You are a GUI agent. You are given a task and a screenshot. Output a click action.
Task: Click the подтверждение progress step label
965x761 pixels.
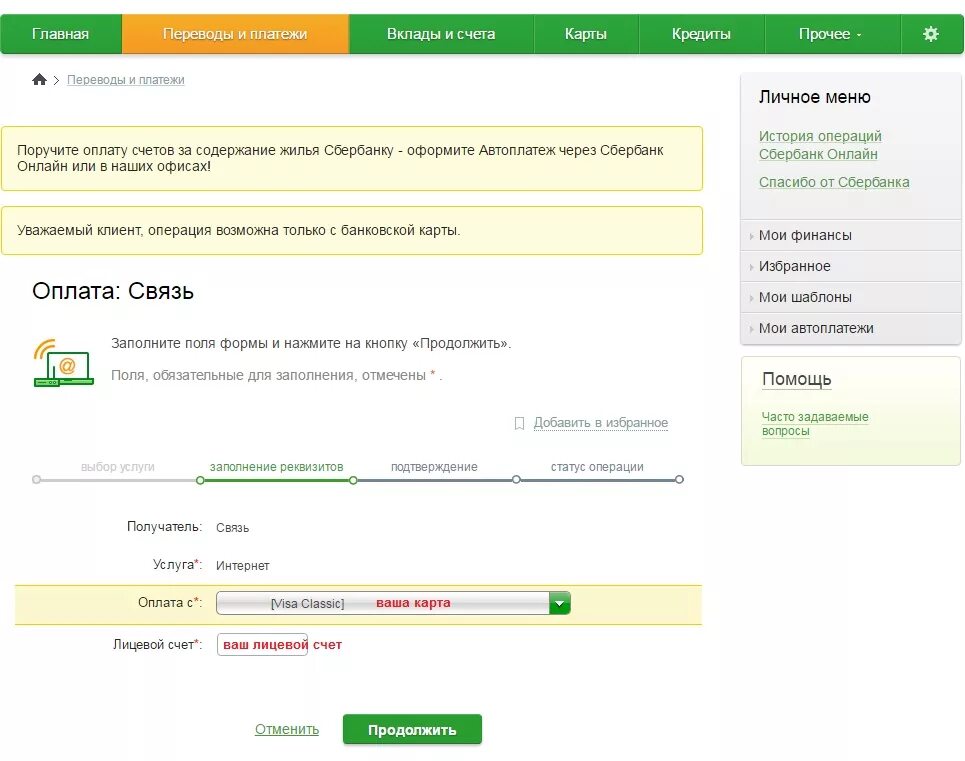point(434,467)
